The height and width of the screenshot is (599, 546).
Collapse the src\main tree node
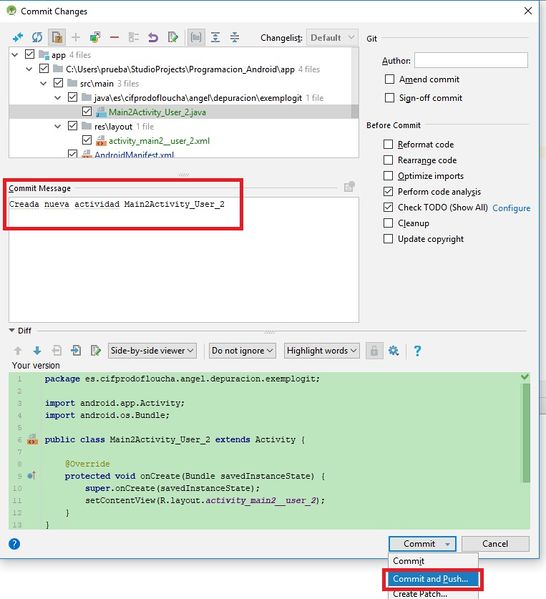click(x=43, y=83)
